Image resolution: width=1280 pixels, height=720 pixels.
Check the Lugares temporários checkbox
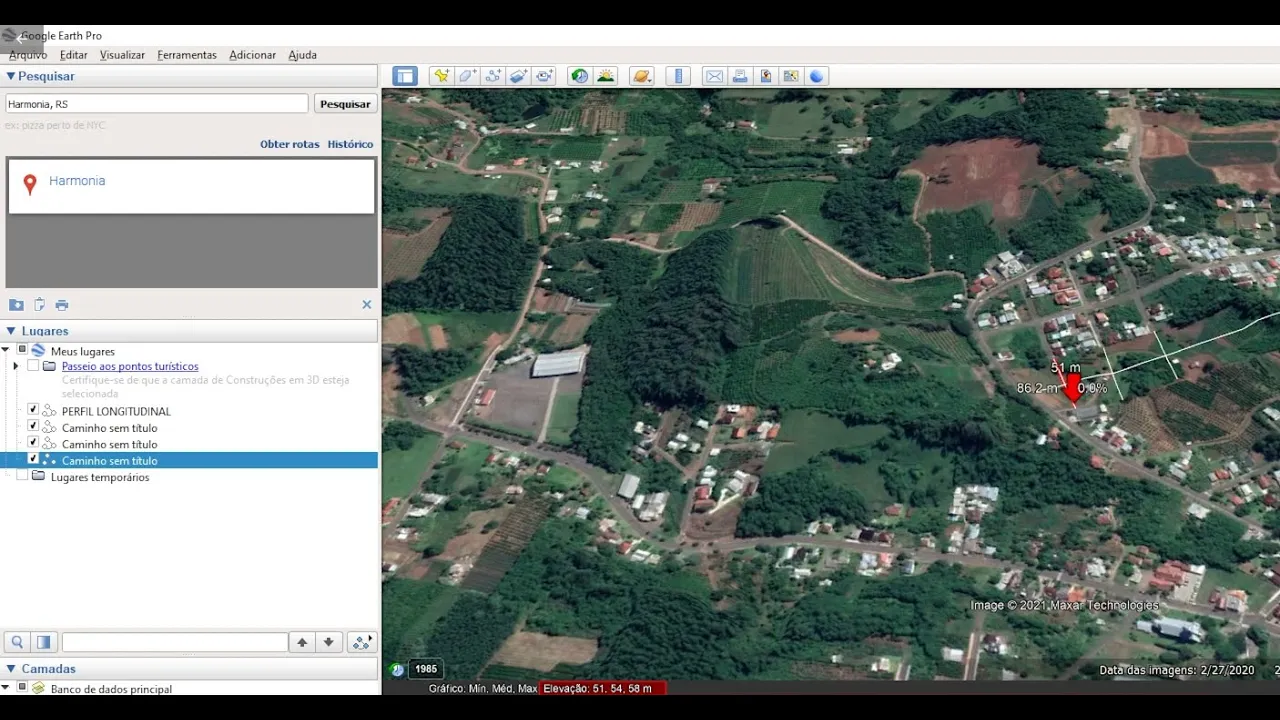point(22,477)
